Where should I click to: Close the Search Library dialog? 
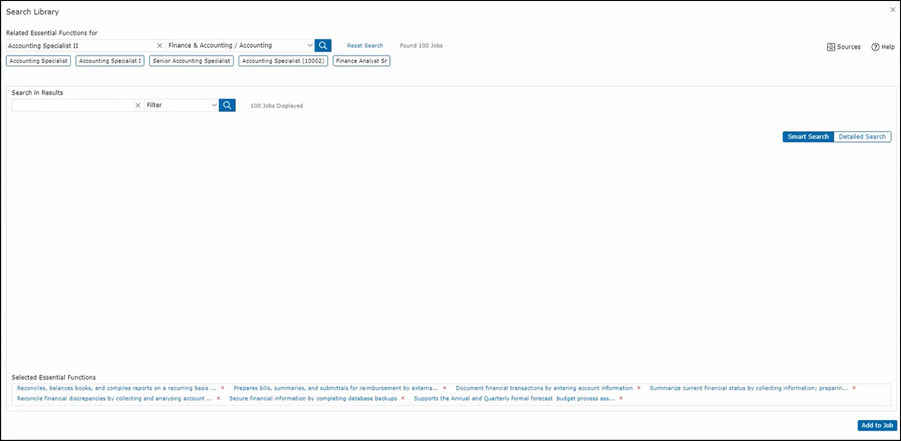892,10
